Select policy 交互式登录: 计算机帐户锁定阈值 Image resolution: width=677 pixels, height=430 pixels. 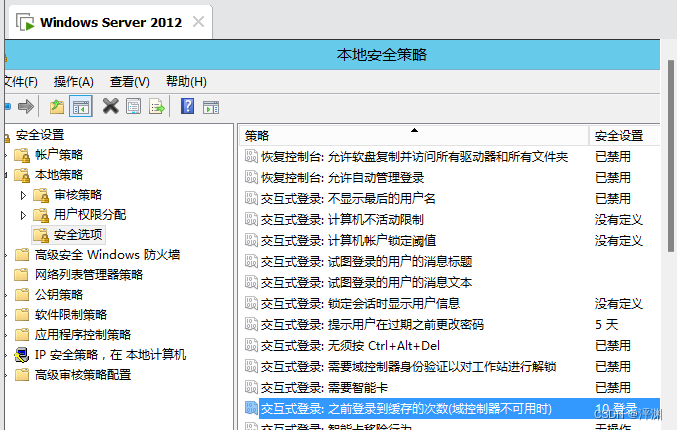tap(348, 240)
